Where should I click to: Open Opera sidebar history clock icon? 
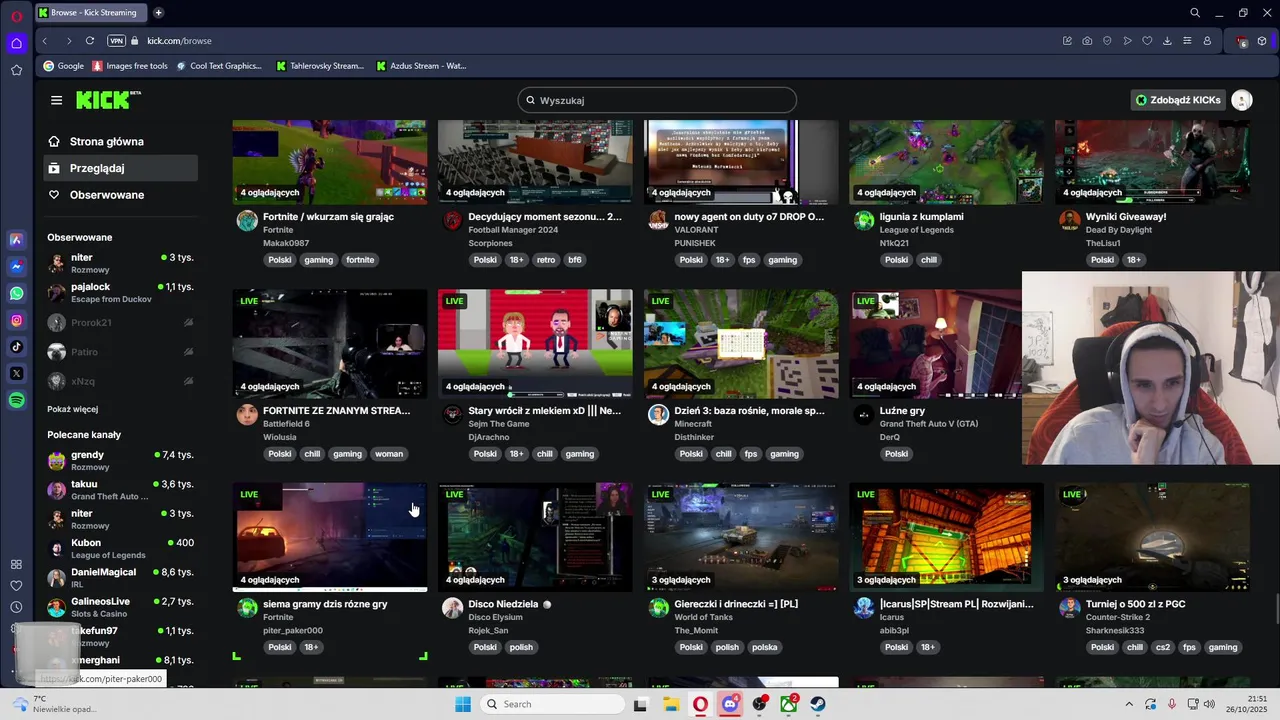pos(16,607)
